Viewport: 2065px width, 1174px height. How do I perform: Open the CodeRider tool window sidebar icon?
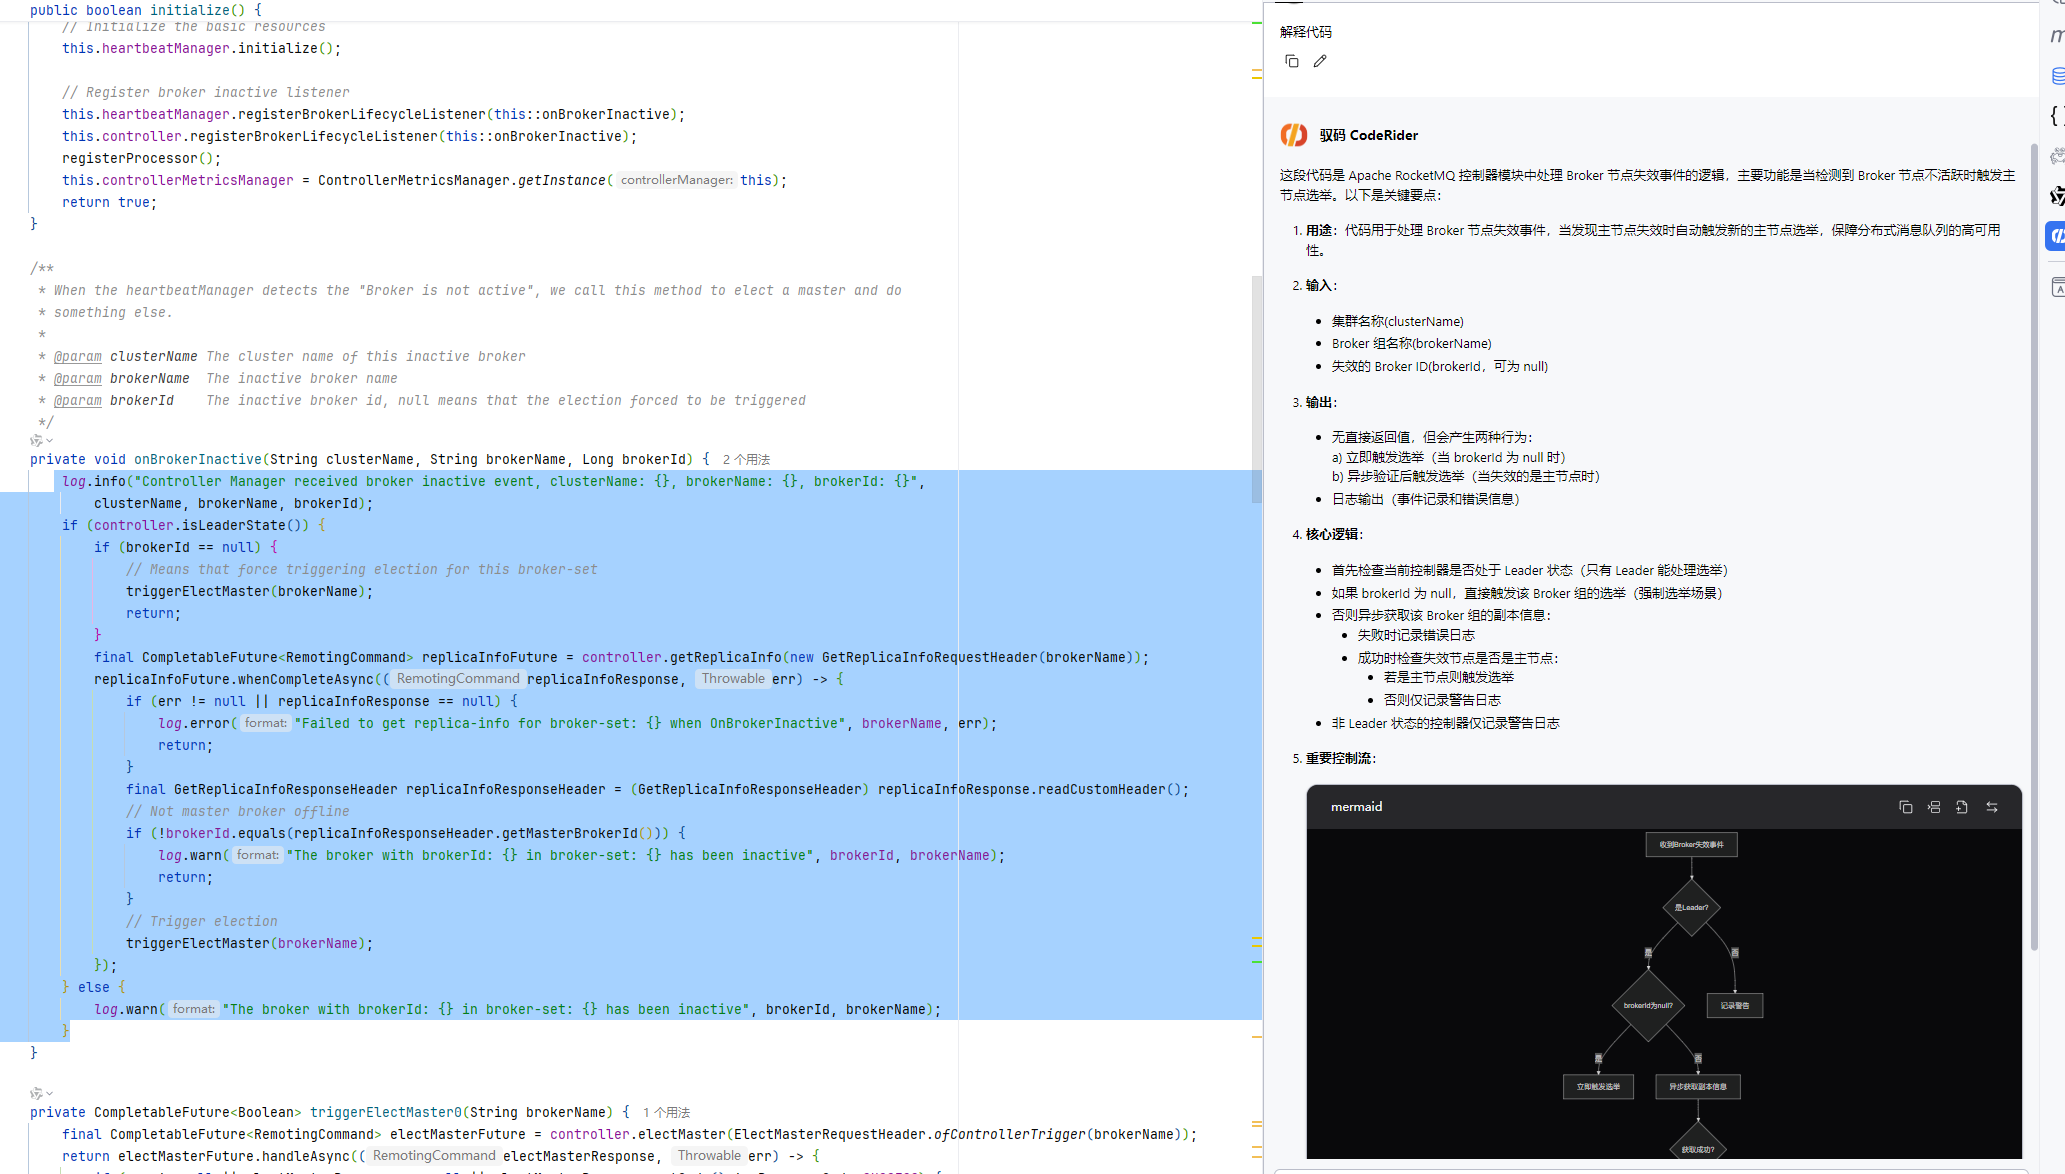coord(2056,236)
